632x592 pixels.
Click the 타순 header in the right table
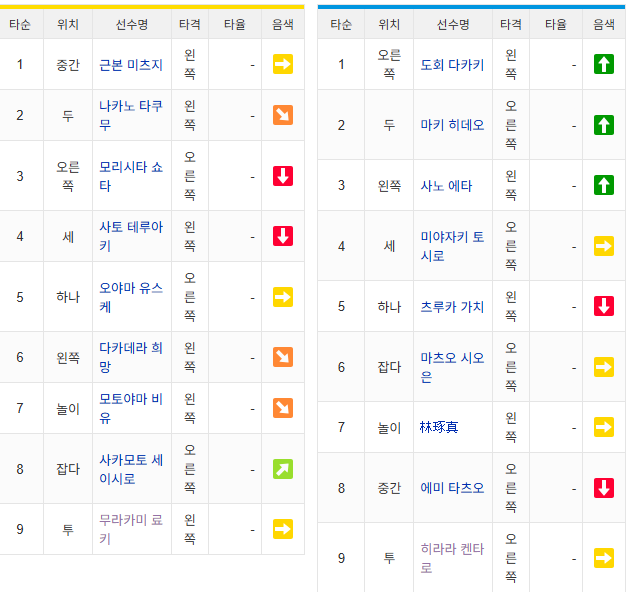(x=341, y=25)
